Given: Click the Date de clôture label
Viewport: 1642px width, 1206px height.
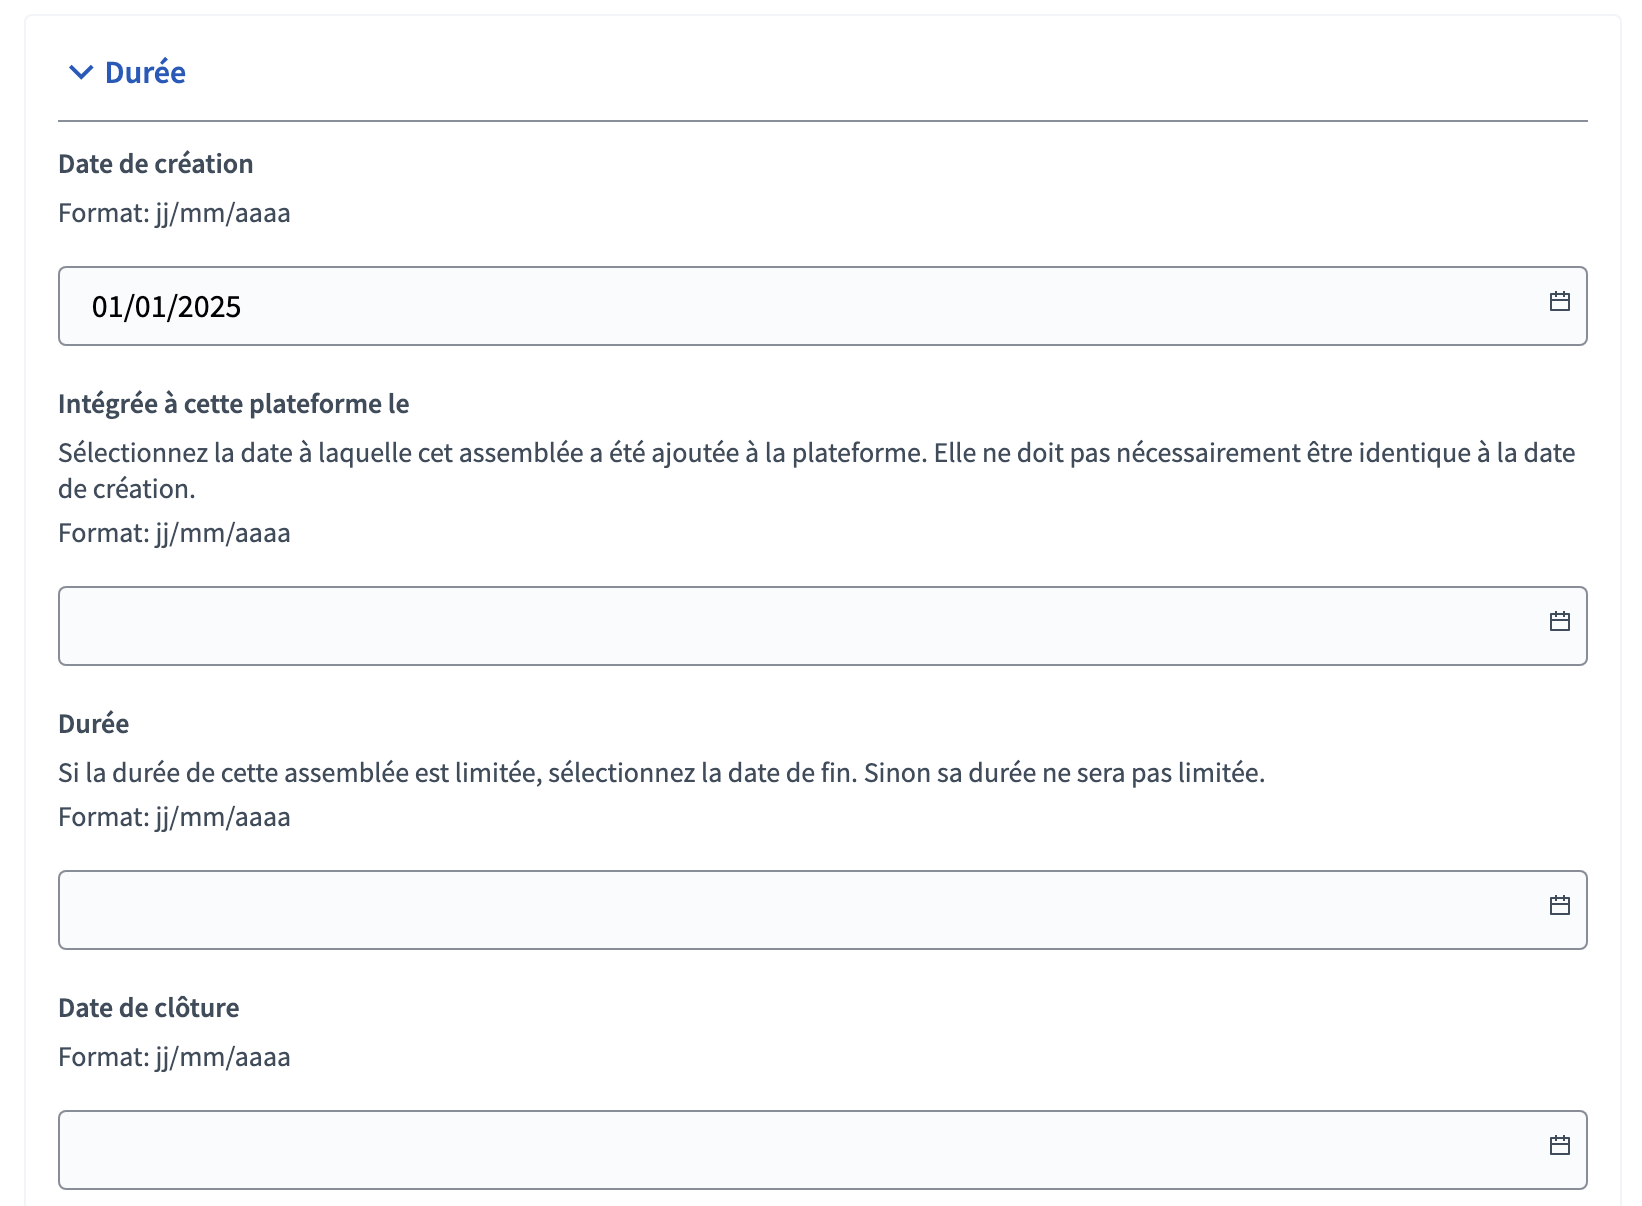Looking at the screenshot, I should (149, 1008).
